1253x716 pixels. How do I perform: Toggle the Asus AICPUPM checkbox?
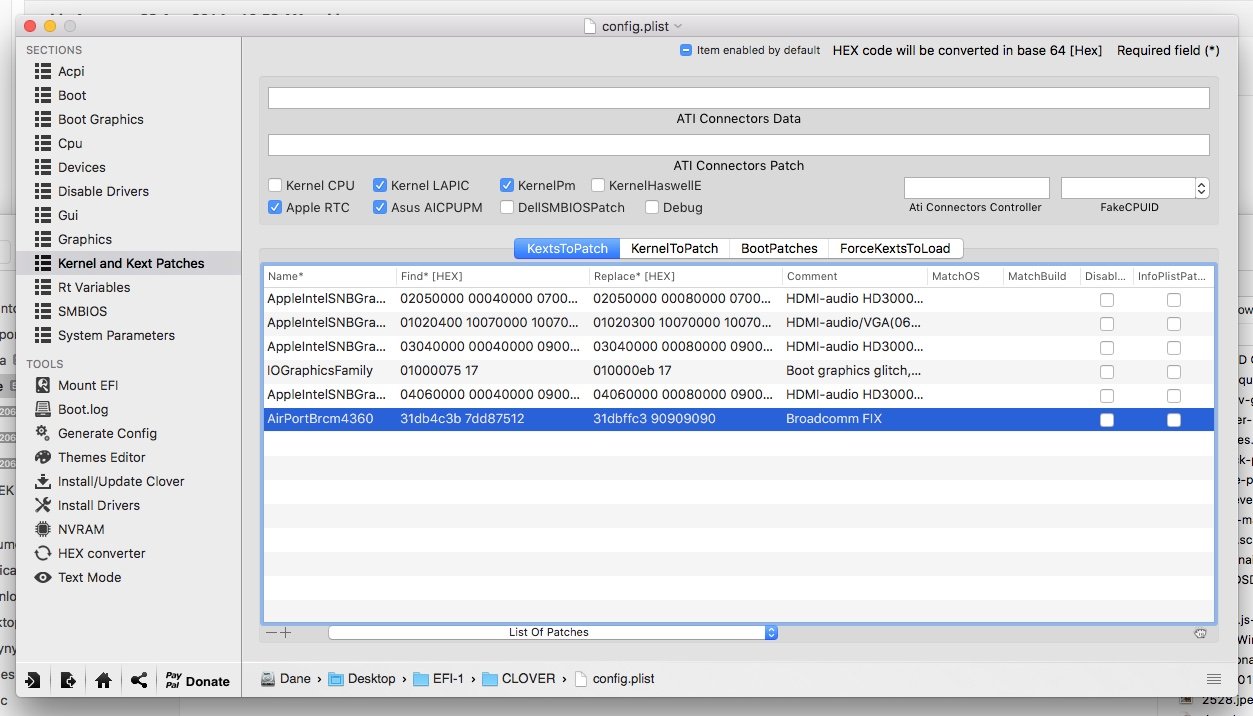click(380, 207)
